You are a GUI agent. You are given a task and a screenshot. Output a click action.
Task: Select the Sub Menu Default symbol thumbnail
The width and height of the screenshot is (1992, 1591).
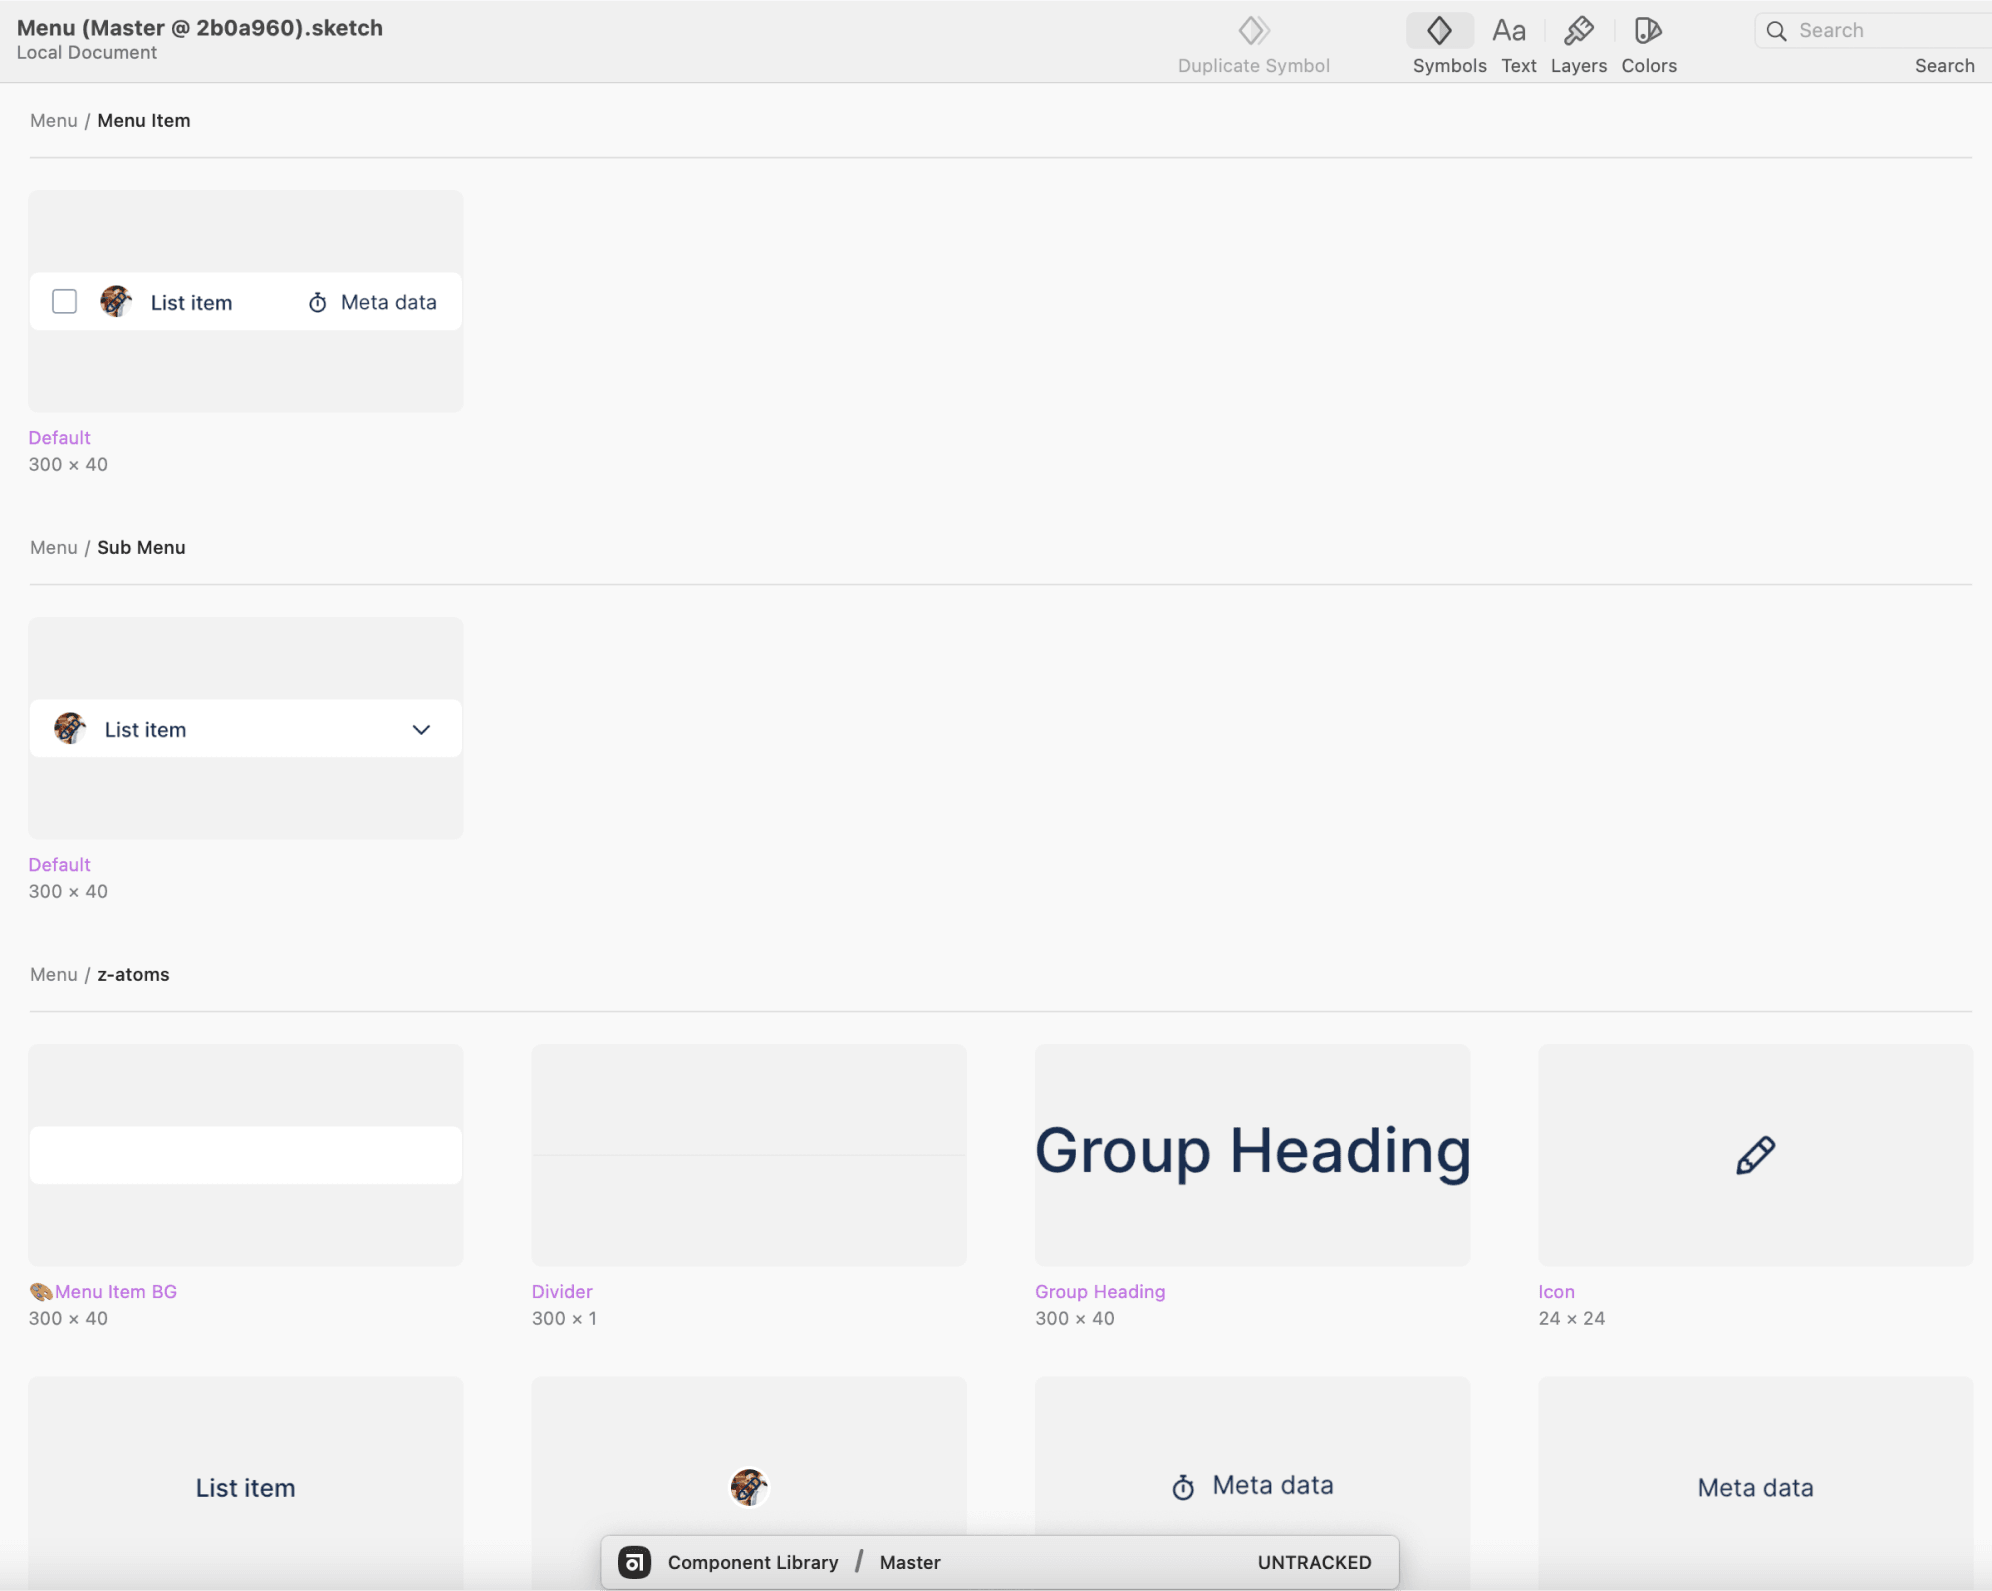point(245,728)
